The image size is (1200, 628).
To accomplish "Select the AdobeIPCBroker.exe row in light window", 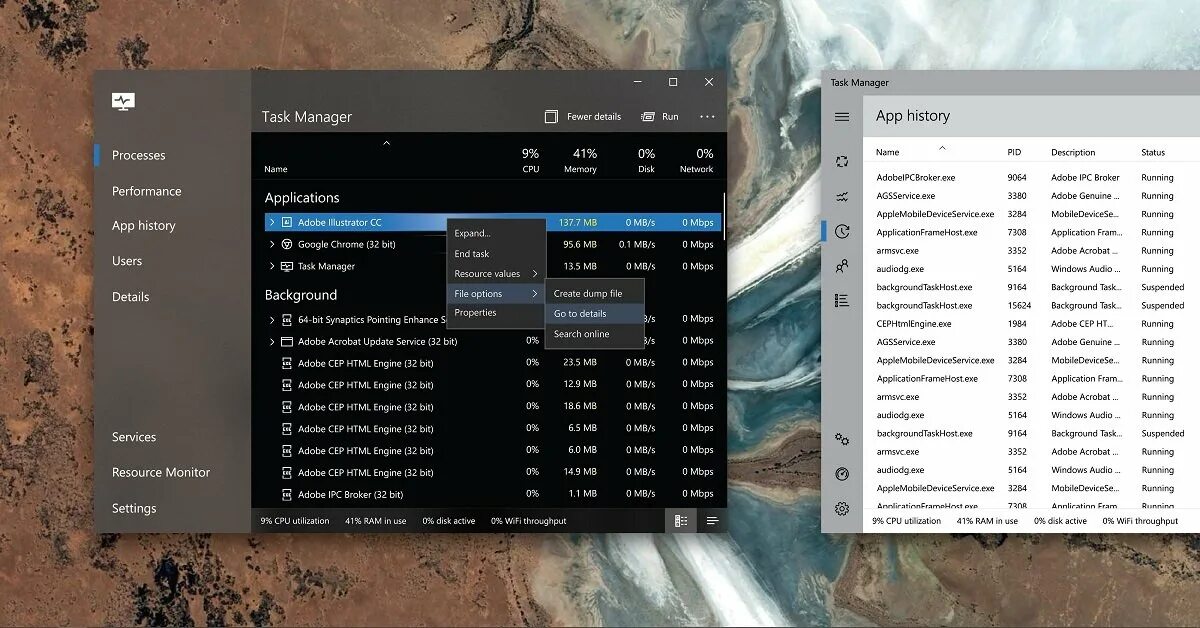I will point(1031,178).
